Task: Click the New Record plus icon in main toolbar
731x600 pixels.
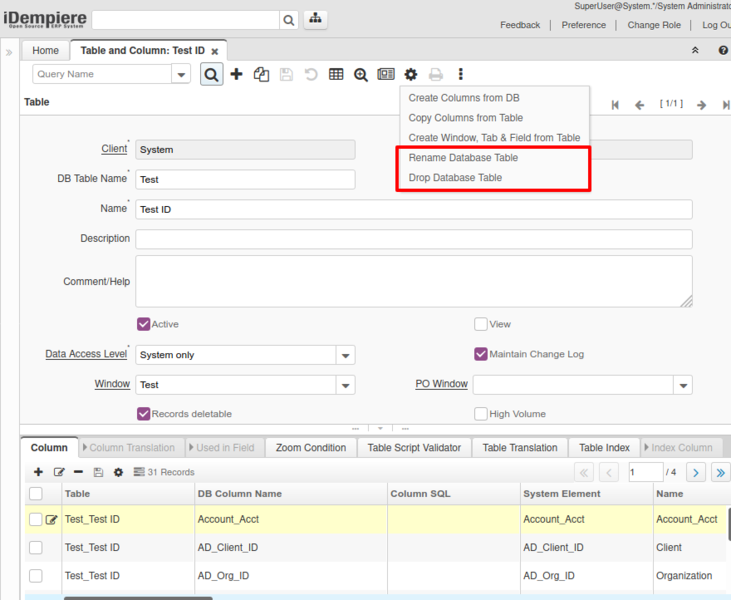Action: (x=236, y=74)
